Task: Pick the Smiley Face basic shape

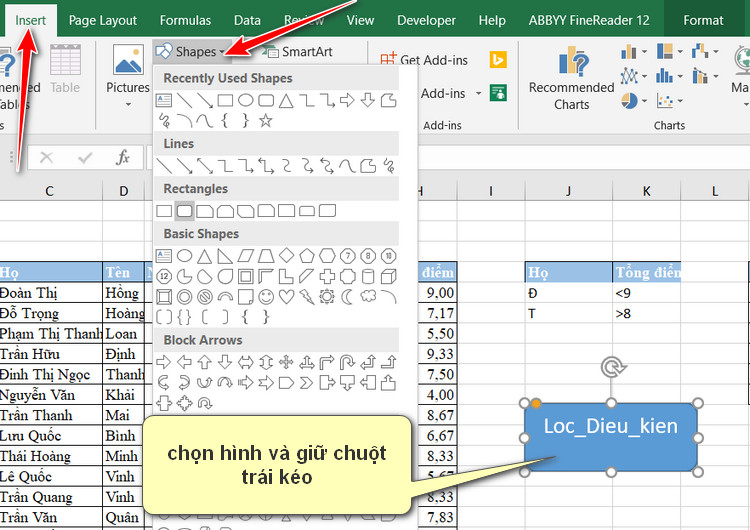Action: (x=266, y=297)
